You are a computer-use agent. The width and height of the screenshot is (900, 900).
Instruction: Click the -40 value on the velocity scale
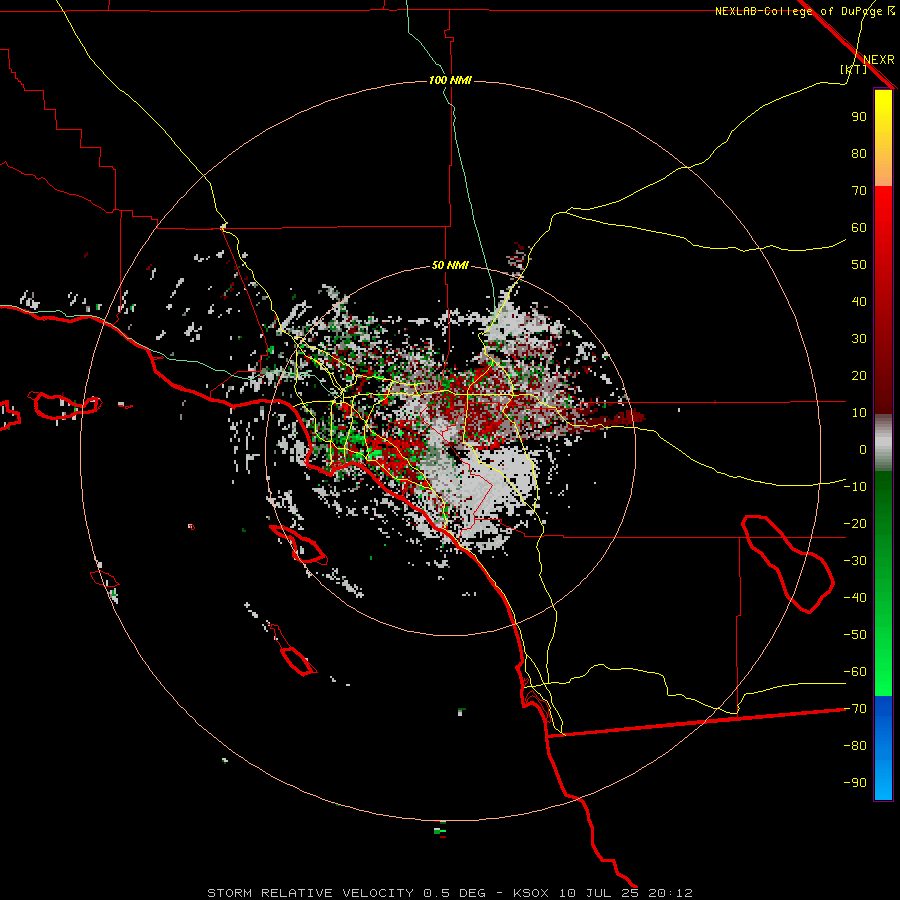click(855, 598)
